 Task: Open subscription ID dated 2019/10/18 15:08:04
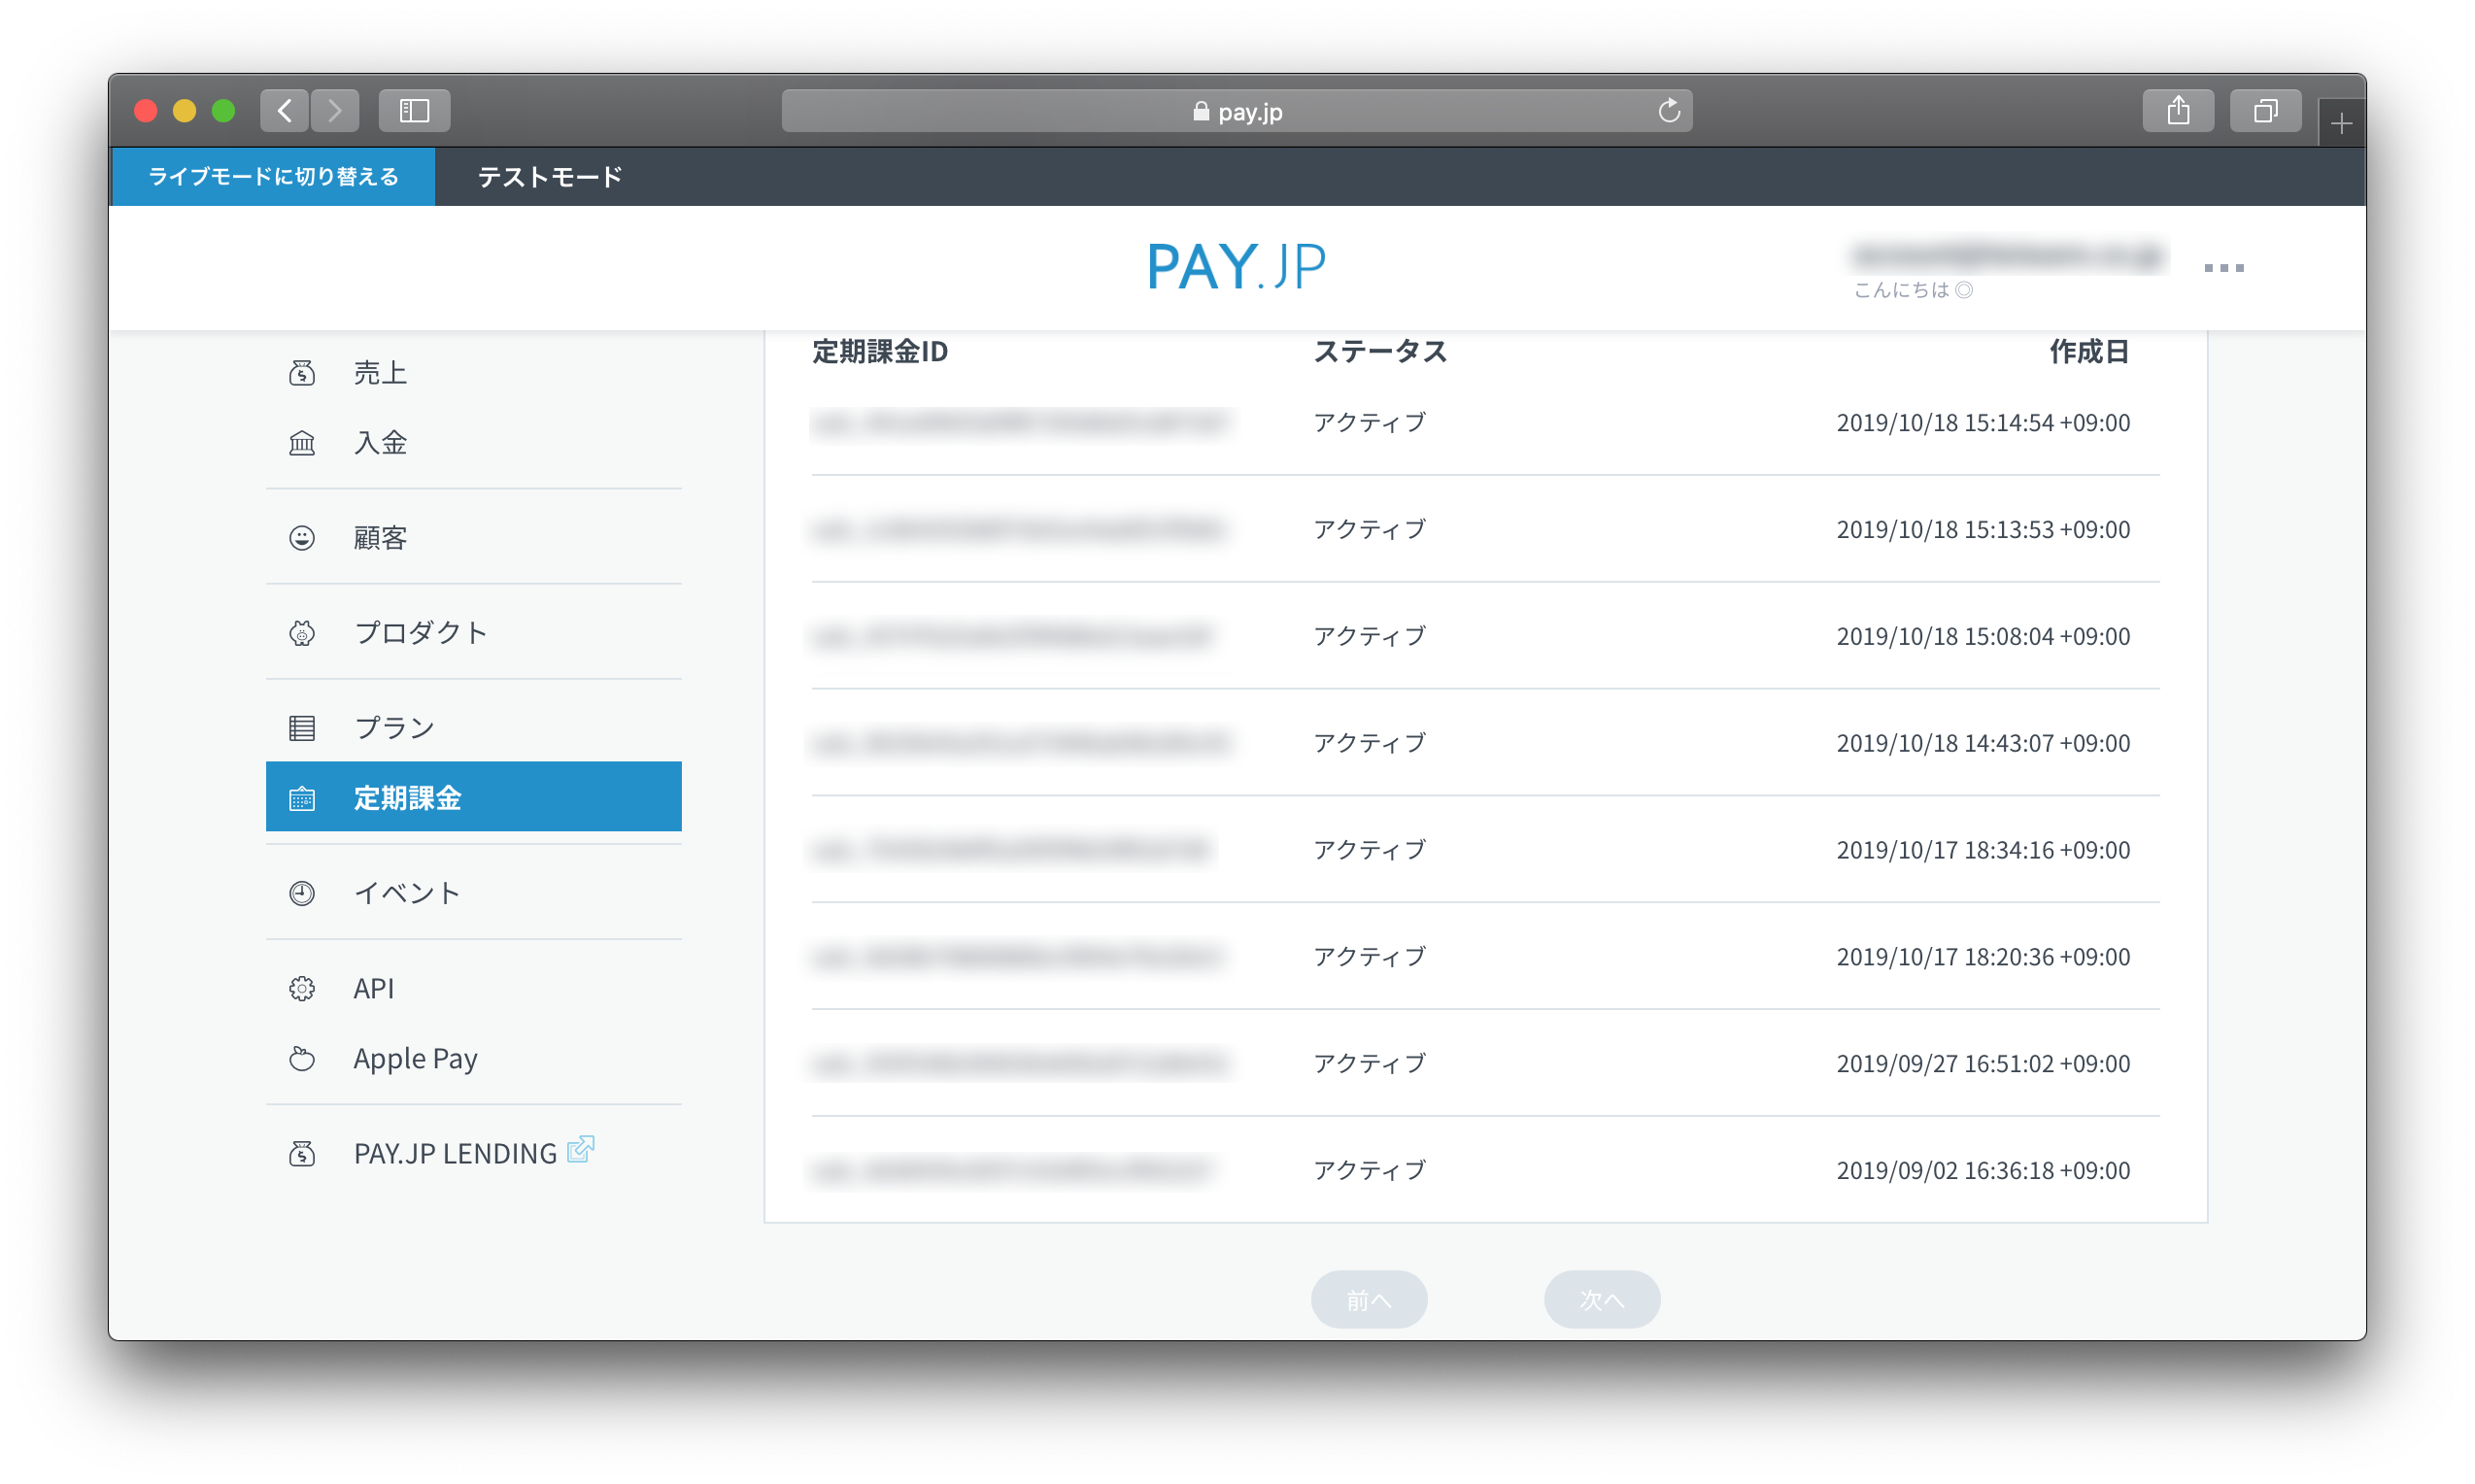(x=1012, y=636)
